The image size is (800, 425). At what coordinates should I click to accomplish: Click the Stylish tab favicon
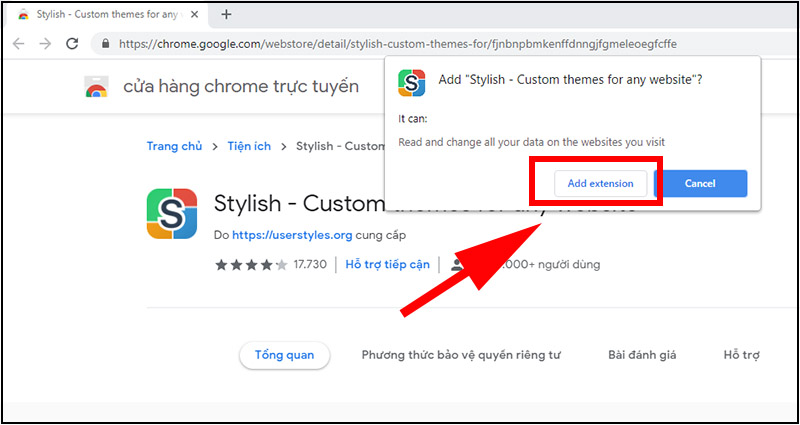(23, 15)
